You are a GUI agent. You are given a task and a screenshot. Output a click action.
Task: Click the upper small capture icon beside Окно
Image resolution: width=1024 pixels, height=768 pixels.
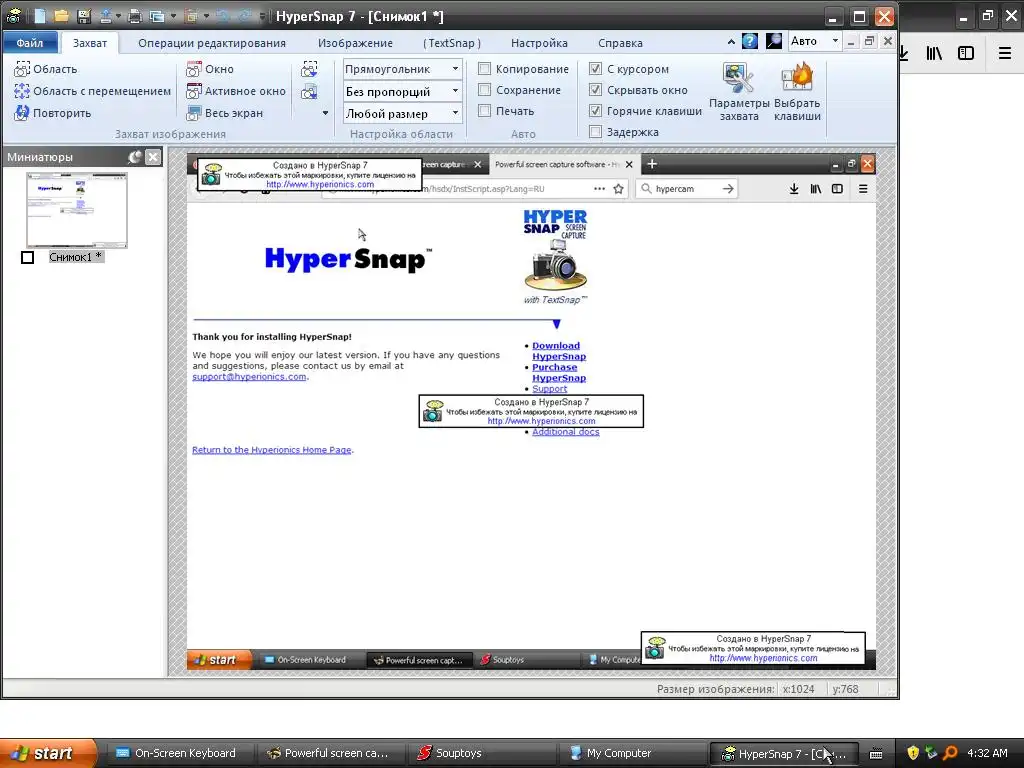click(x=310, y=69)
